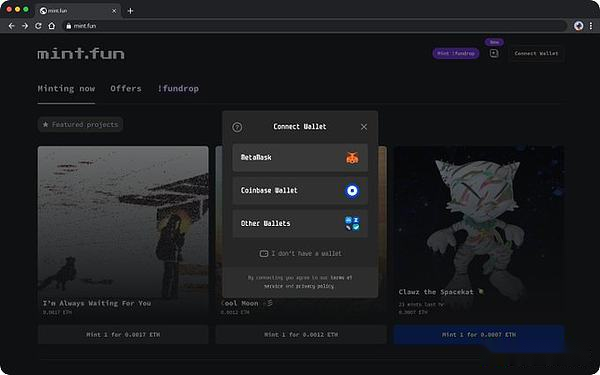The width and height of the screenshot is (600, 375).
Task: Click Mint 1 for 0.0007 ETH button
Action: (x=479, y=334)
